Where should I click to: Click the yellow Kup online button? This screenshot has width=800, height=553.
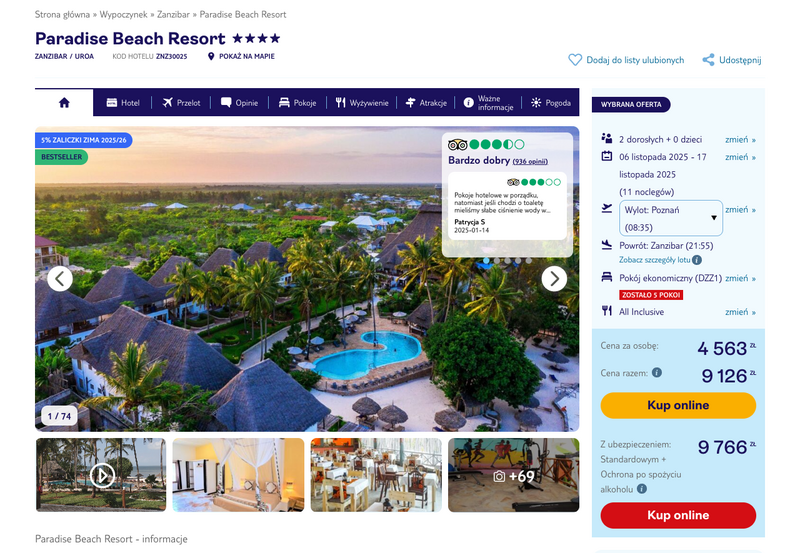(x=678, y=405)
